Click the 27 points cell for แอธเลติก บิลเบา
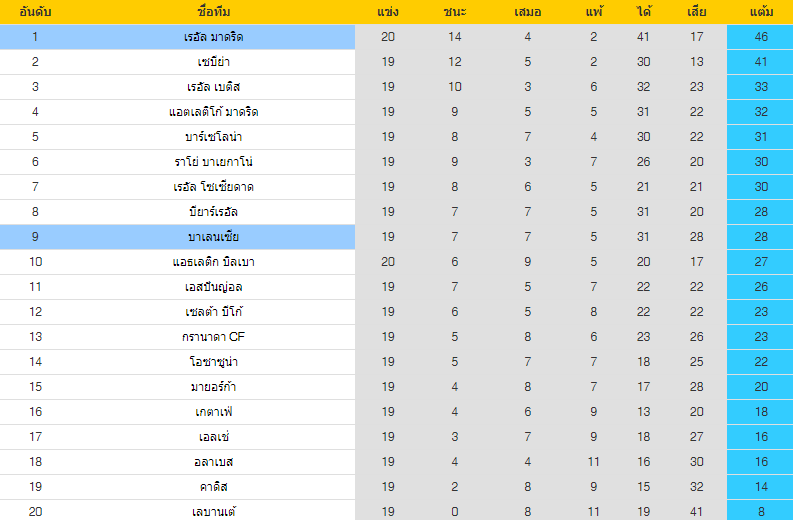The width and height of the screenshot is (793, 520). click(761, 262)
